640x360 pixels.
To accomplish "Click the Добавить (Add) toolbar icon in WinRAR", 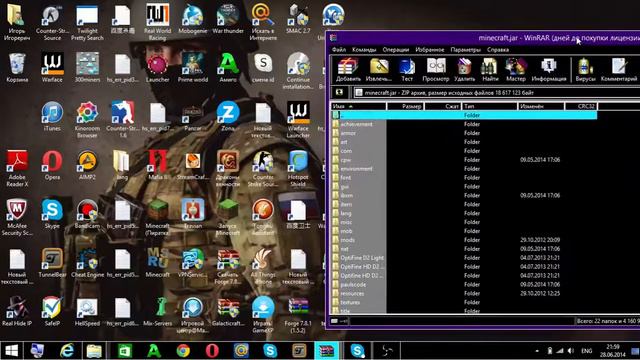I will [348, 69].
